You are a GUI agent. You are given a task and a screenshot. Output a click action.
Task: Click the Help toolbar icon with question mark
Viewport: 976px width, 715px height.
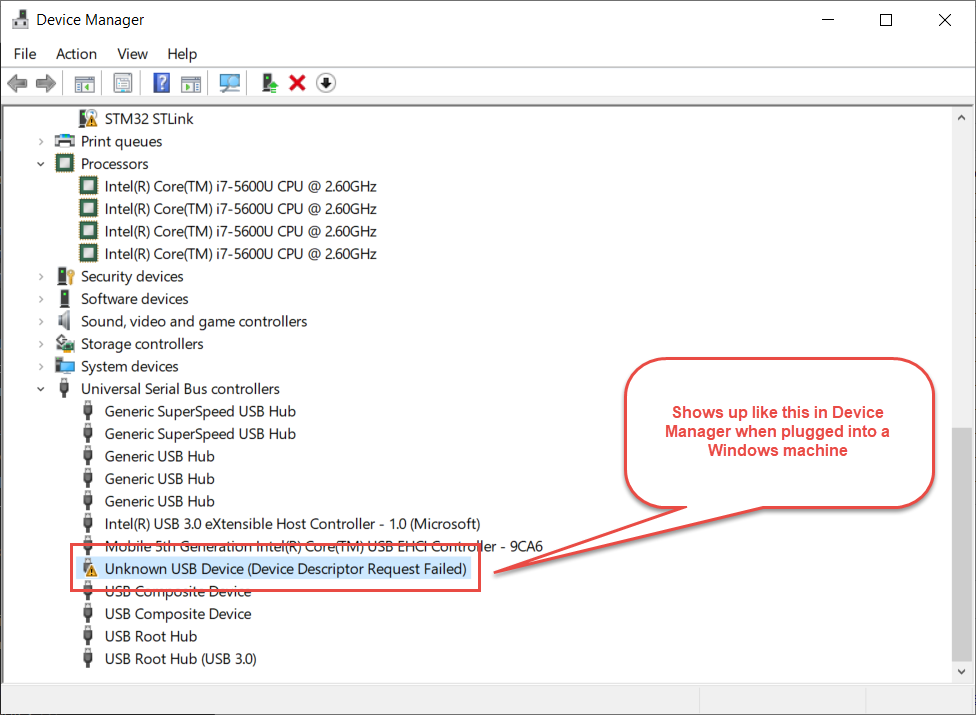(161, 83)
